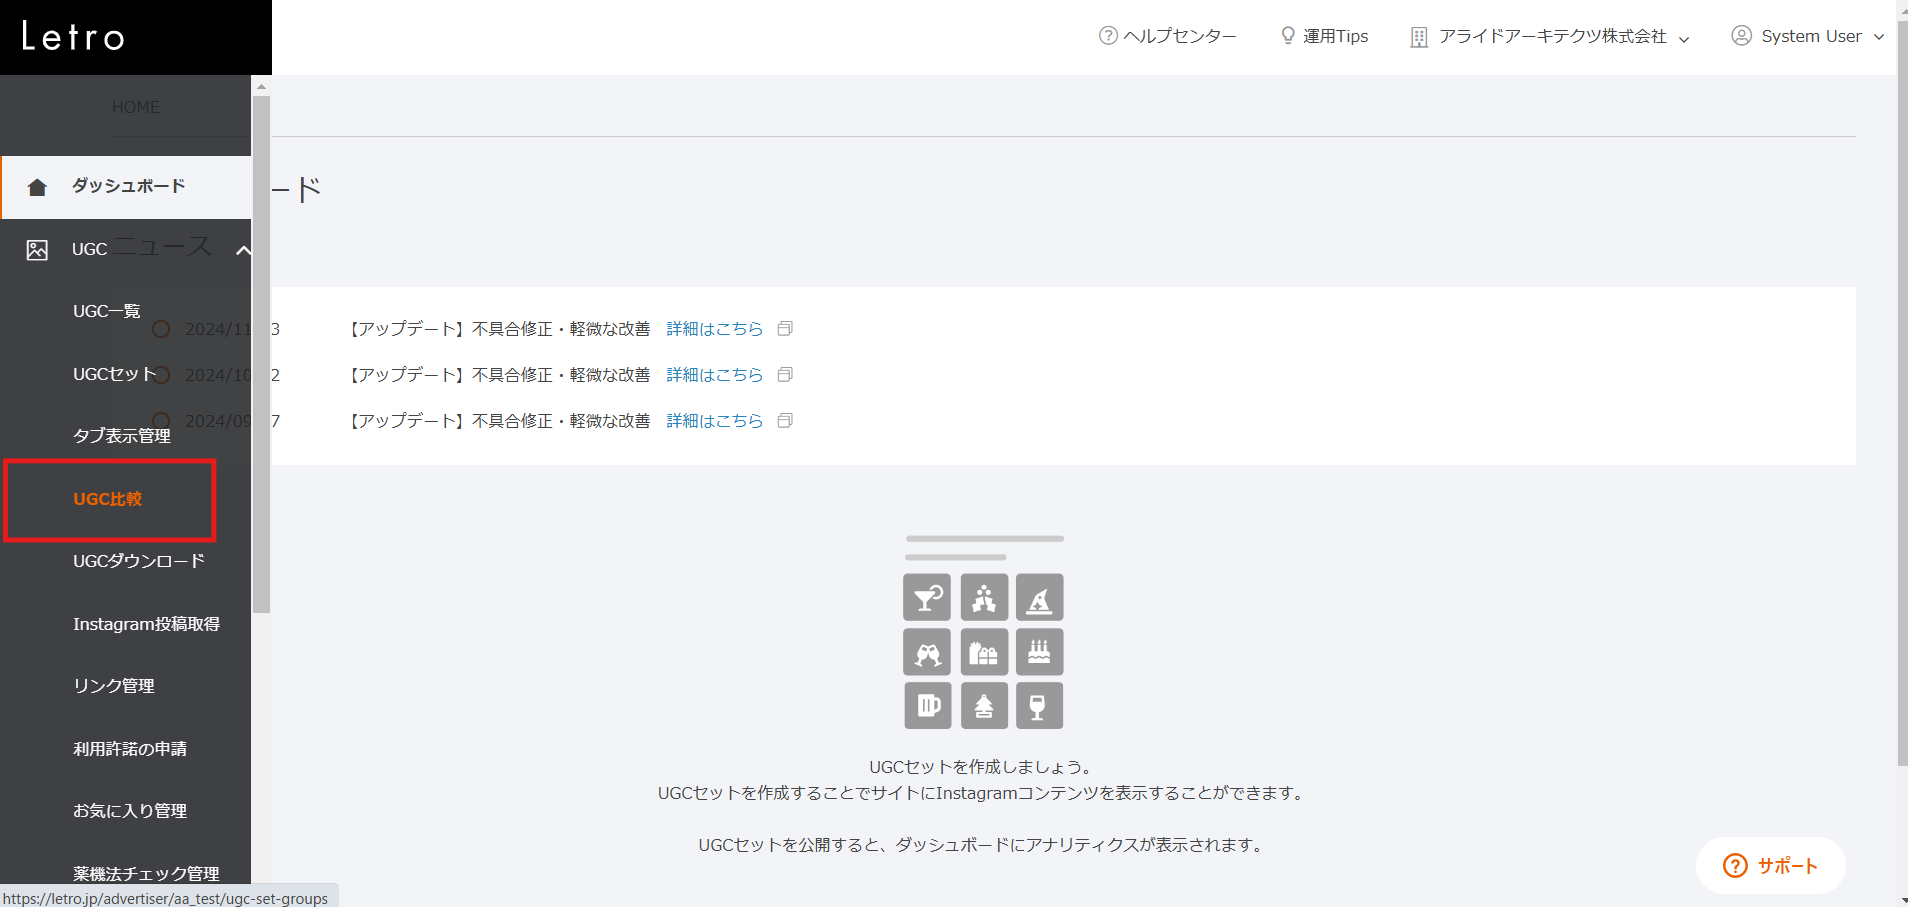Copy the third update news via its copy icon
Image resolution: width=1908 pixels, height=907 pixels.
[786, 420]
